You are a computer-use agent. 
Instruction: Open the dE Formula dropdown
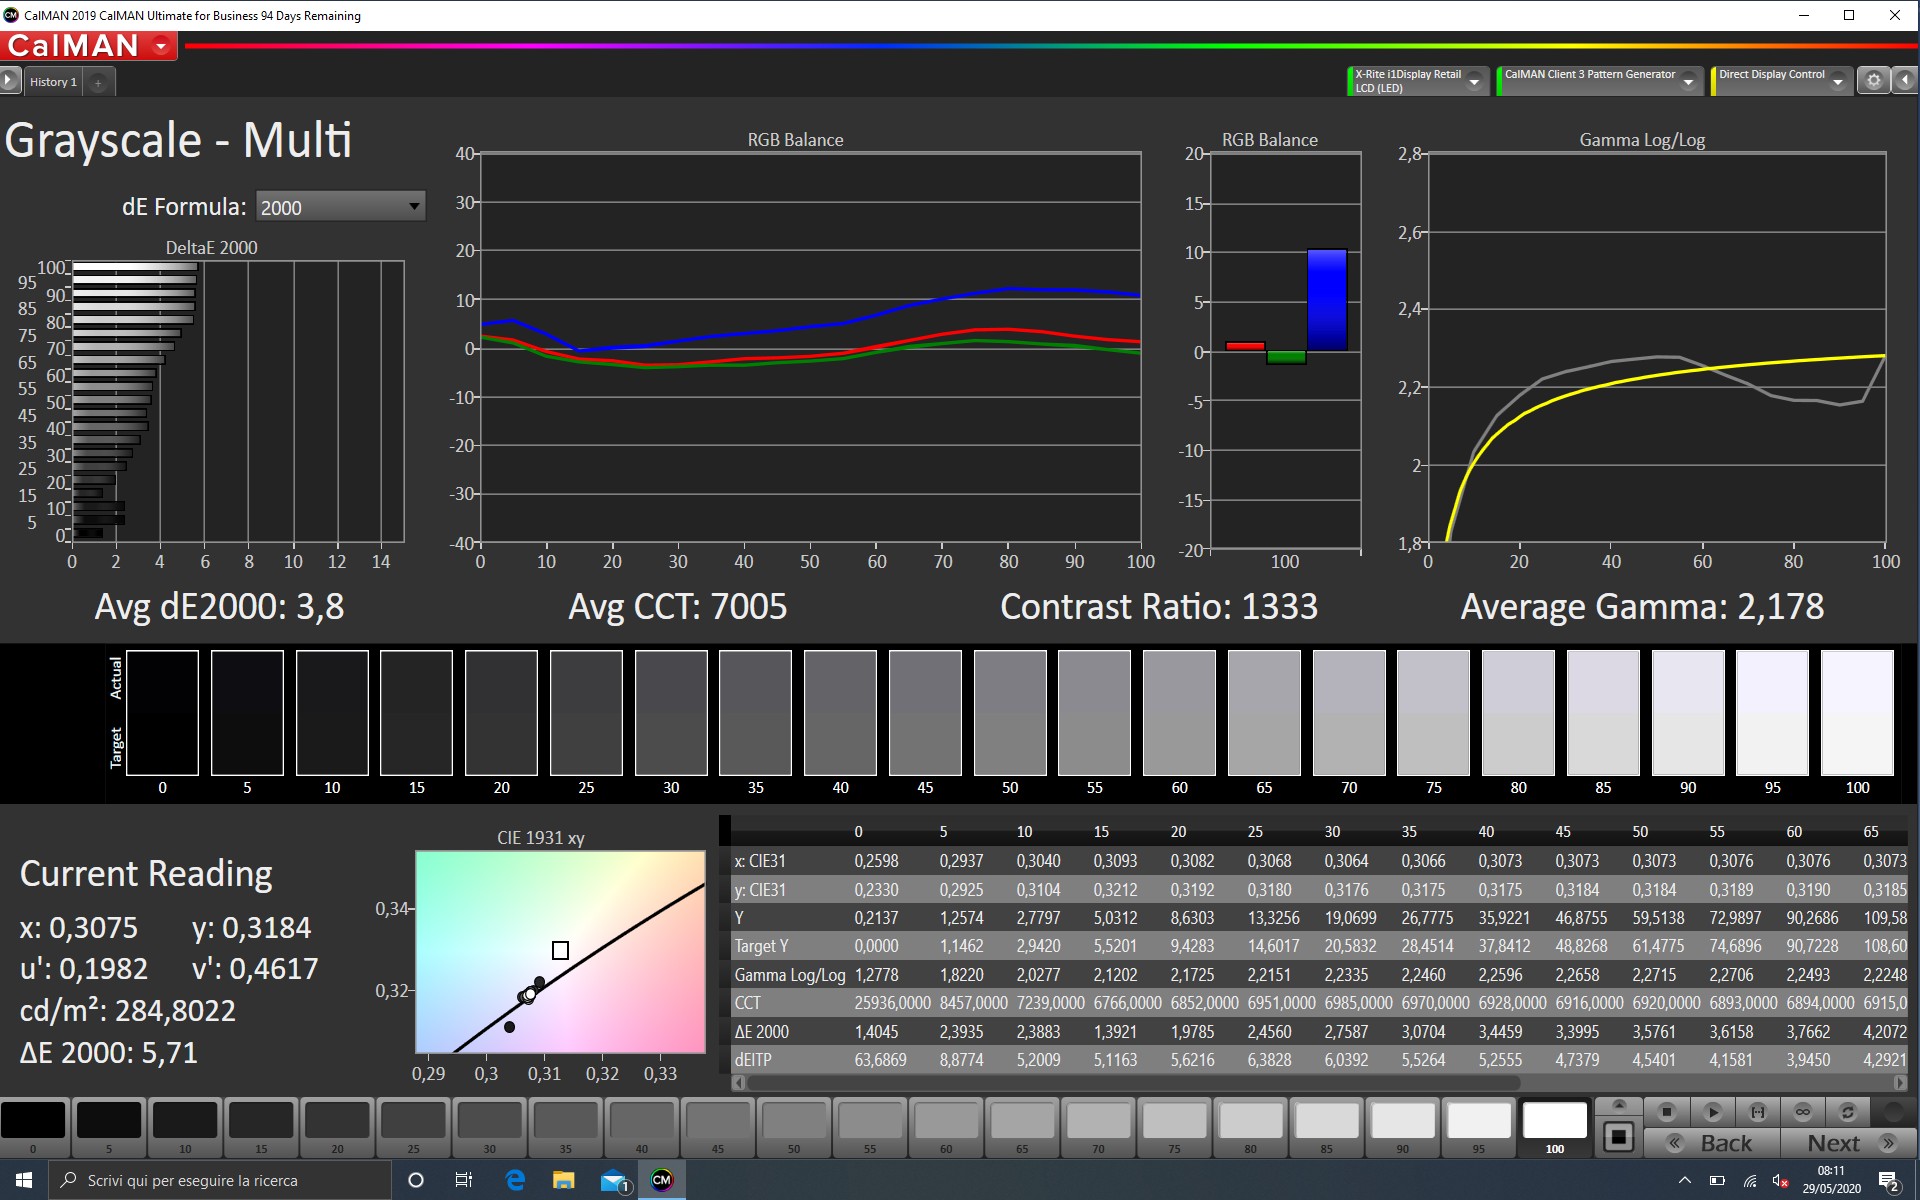coord(341,207)
